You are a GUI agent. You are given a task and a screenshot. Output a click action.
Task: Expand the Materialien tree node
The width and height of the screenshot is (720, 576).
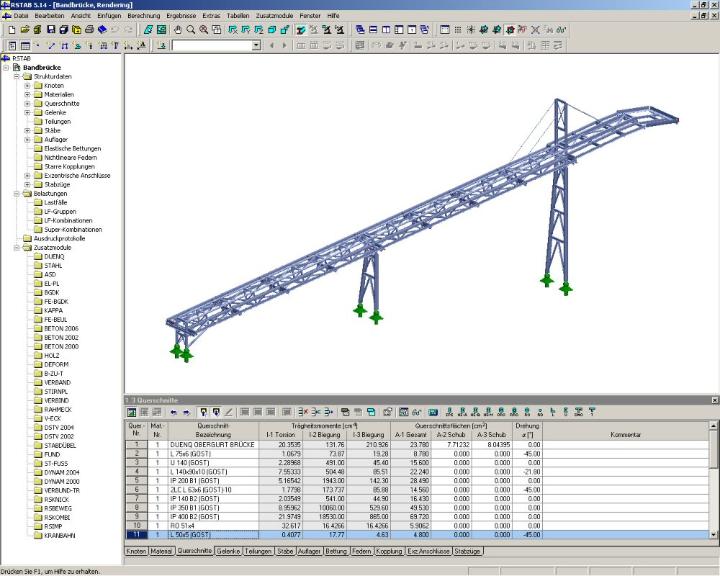click(x=27, y=95)
